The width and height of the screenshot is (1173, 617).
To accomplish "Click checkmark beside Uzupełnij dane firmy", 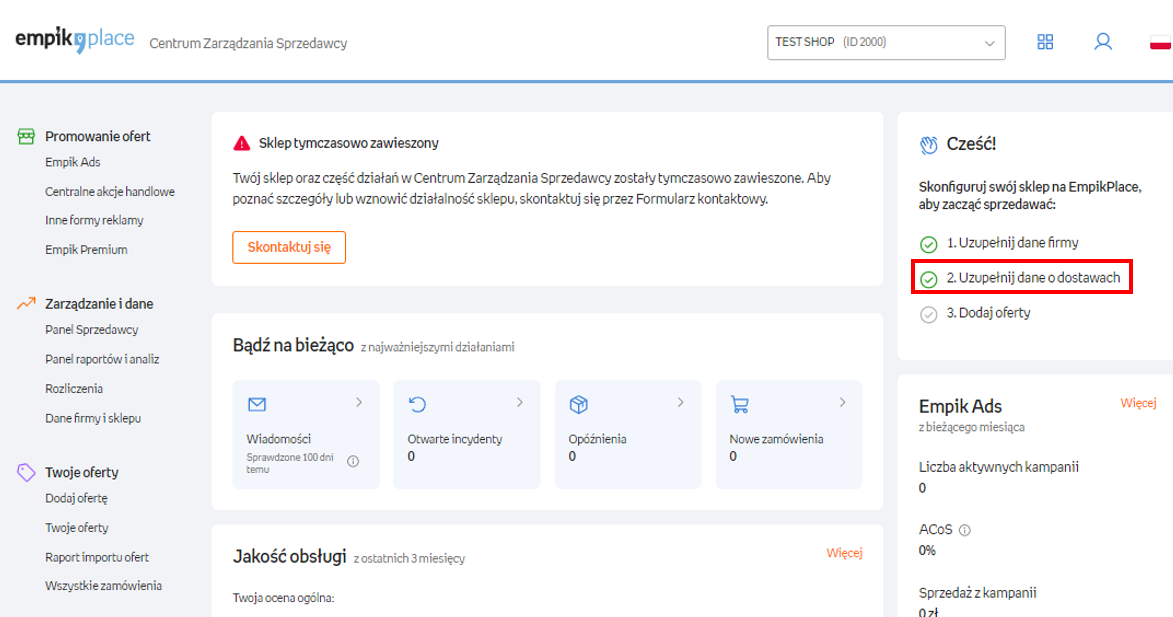I will coord(928,243).
